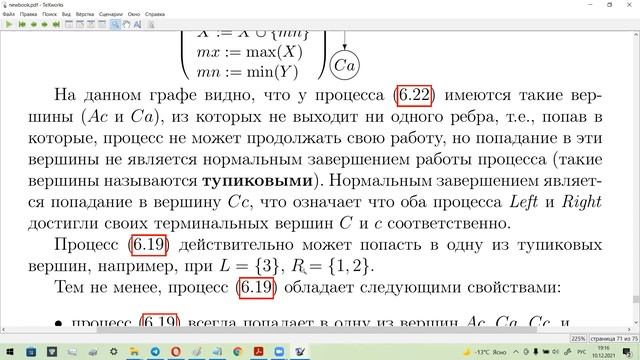Follow the 6.19 link after "Процесс"

coord(149,245)
